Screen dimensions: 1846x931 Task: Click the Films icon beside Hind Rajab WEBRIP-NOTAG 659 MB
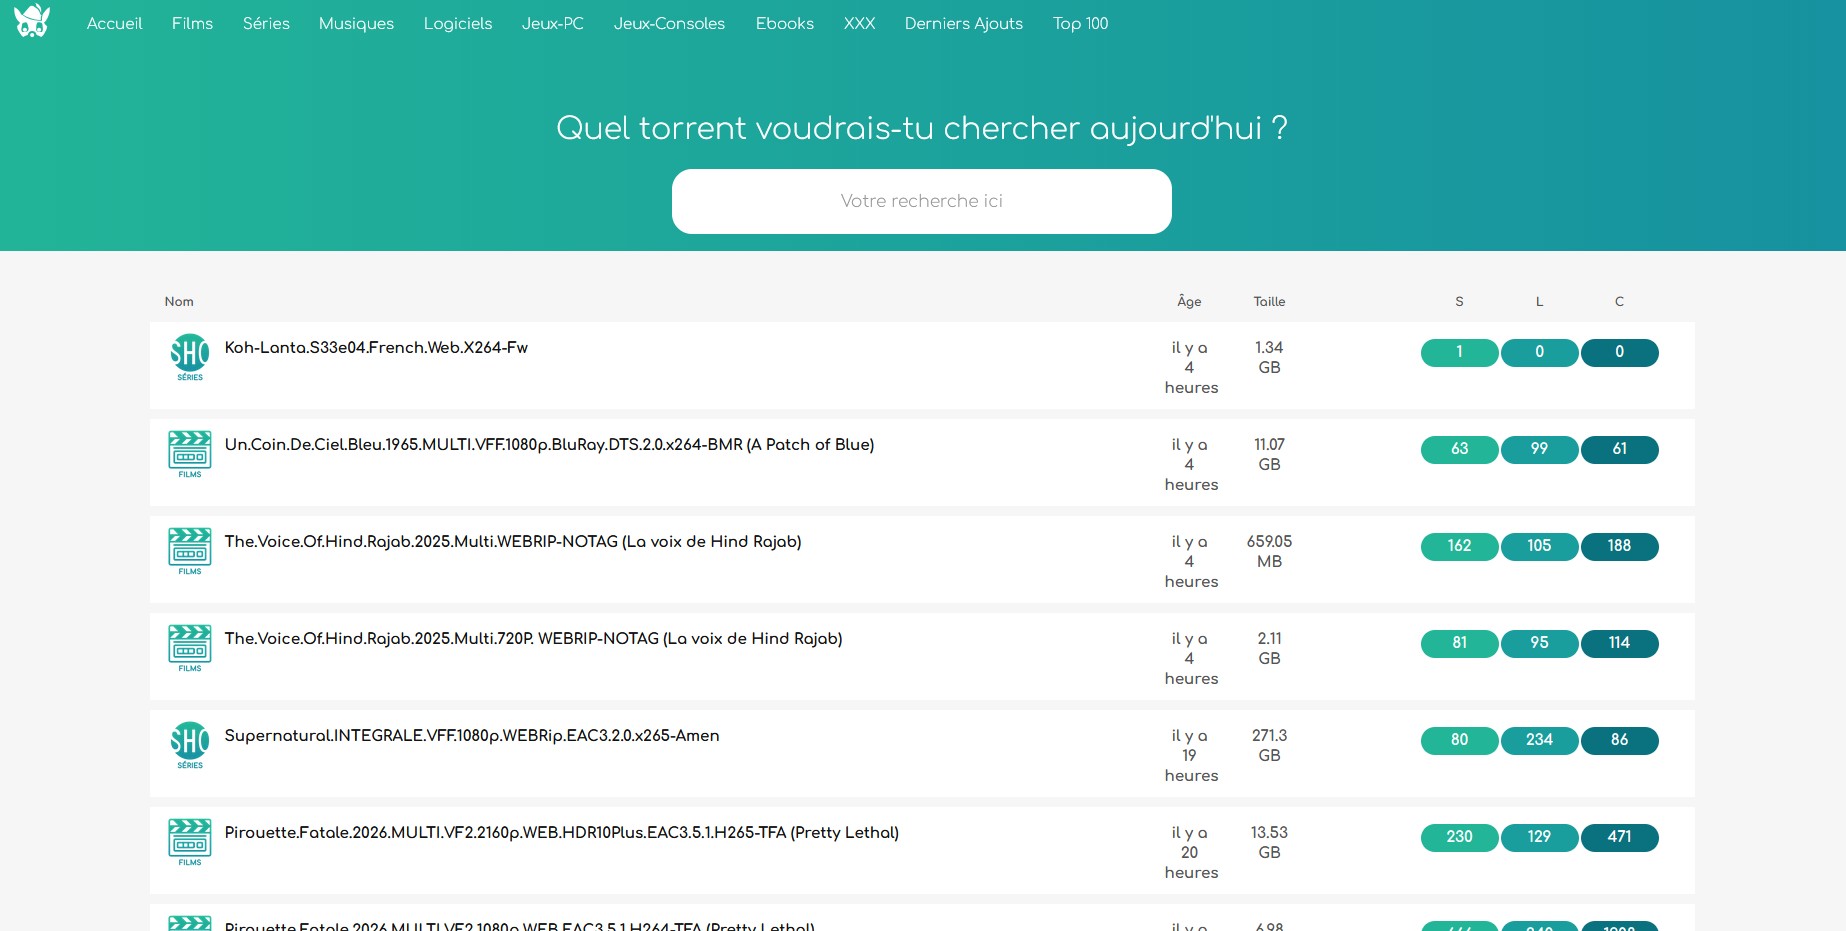point(189,550)
